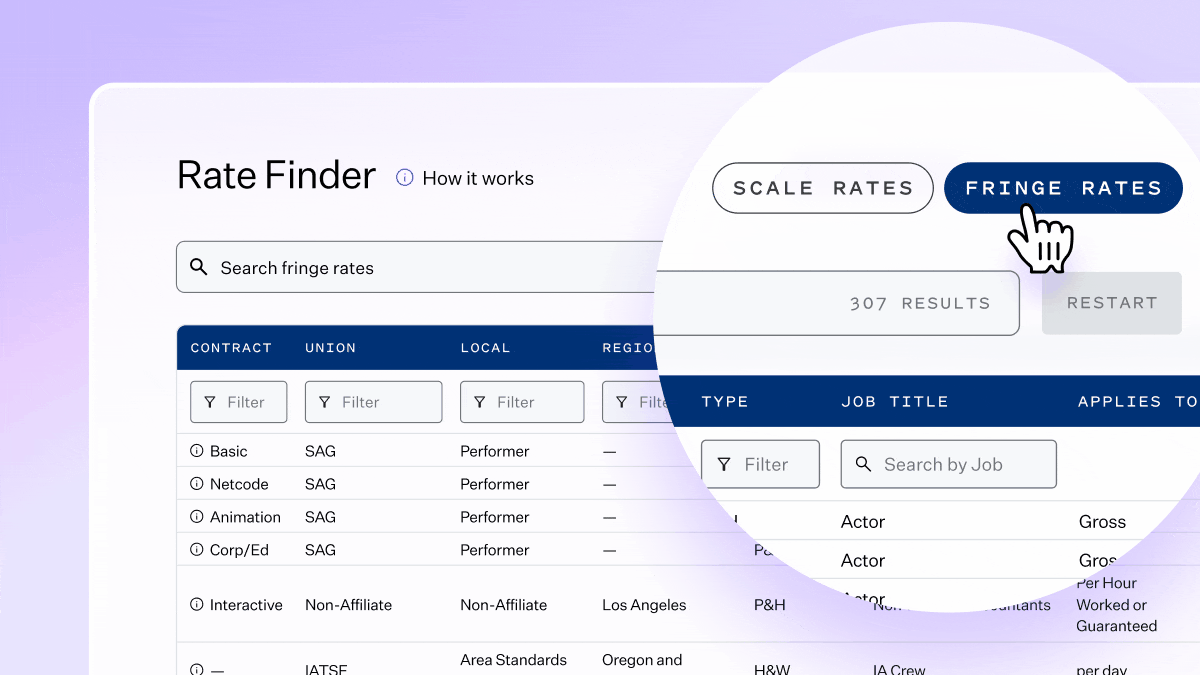Select the Fringe Rates tab
This screenshot has width=1200, height=675.
coord(1063,187)
